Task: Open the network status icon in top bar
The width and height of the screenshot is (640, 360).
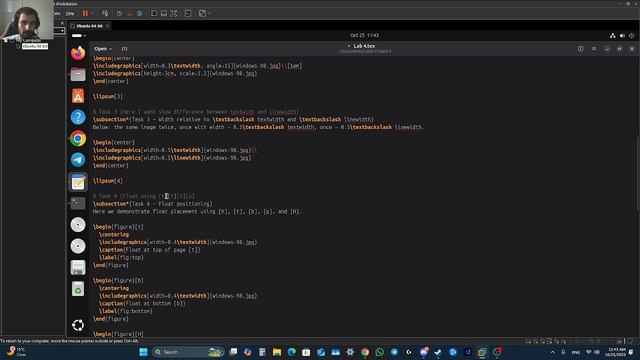Action: pyautogui.click(x=613, y=36)
